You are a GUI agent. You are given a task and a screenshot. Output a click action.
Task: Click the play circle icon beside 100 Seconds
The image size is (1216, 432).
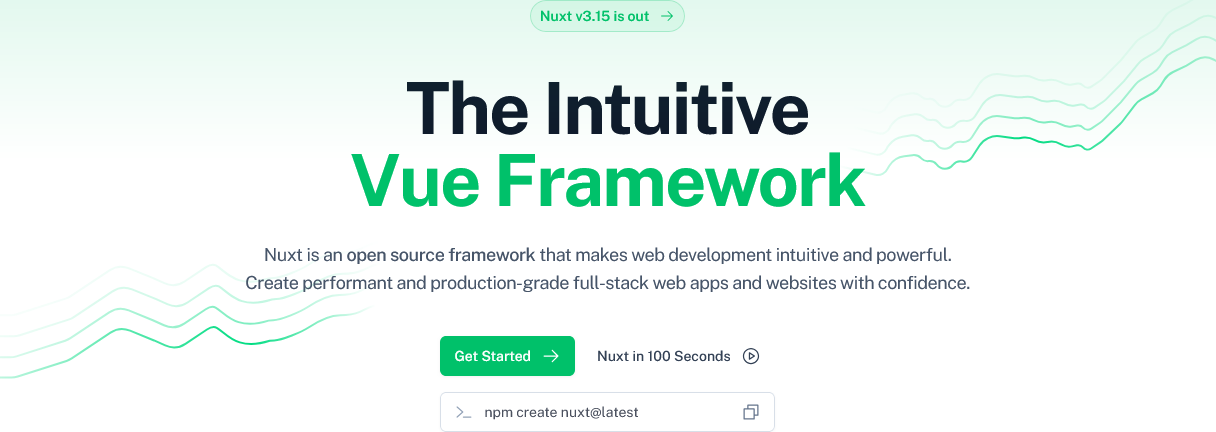click(751, 356)
